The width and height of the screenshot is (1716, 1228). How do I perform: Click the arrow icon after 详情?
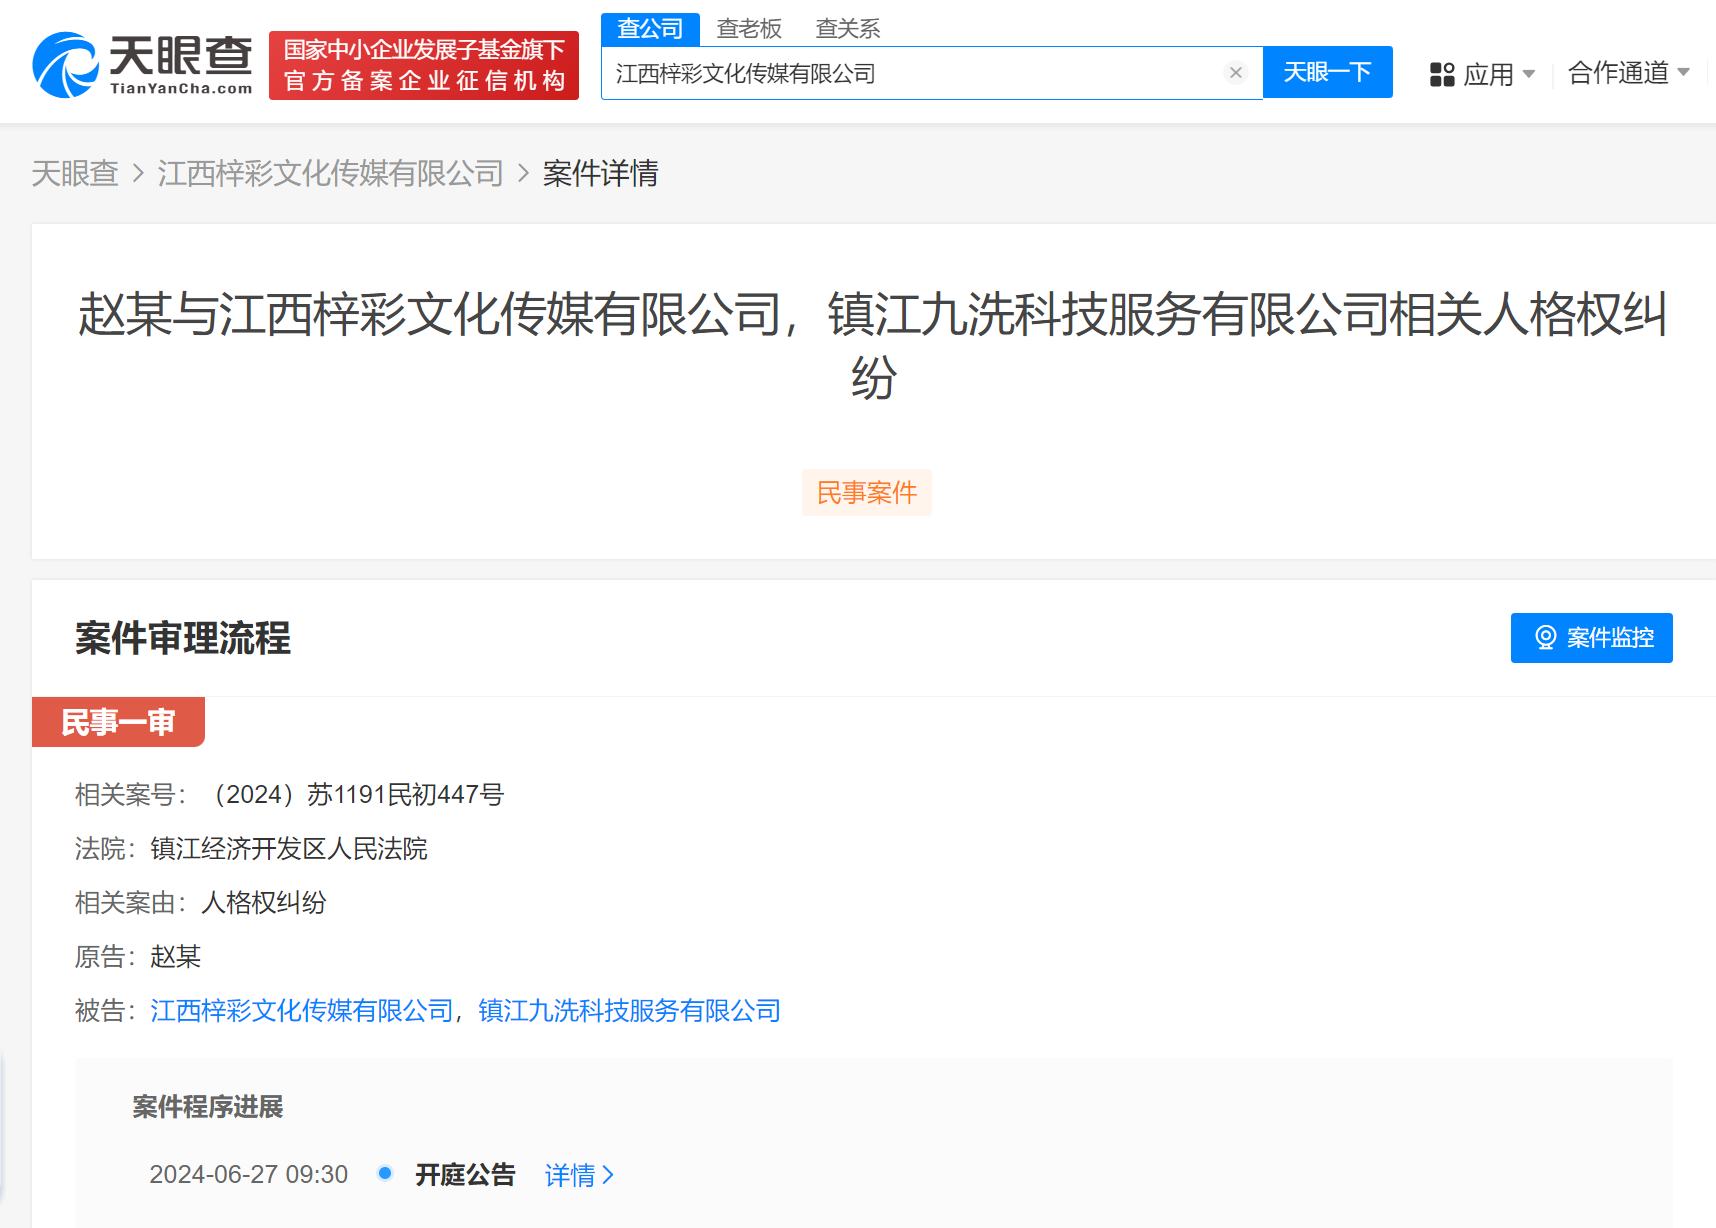pos(611,1175)
